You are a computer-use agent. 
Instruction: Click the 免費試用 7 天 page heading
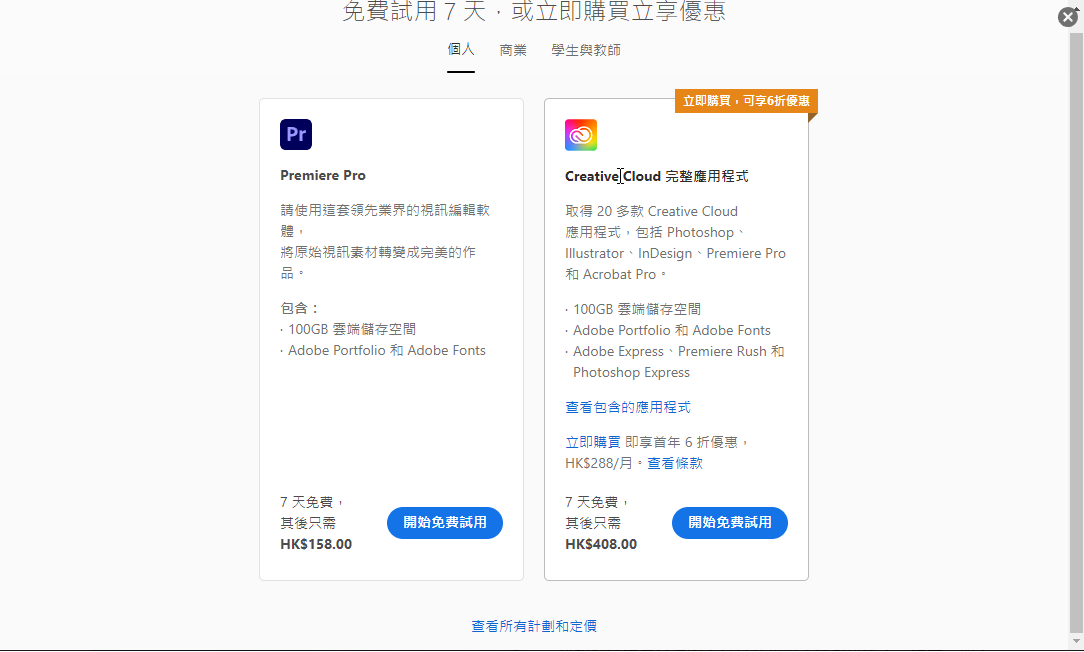[534, 12]
